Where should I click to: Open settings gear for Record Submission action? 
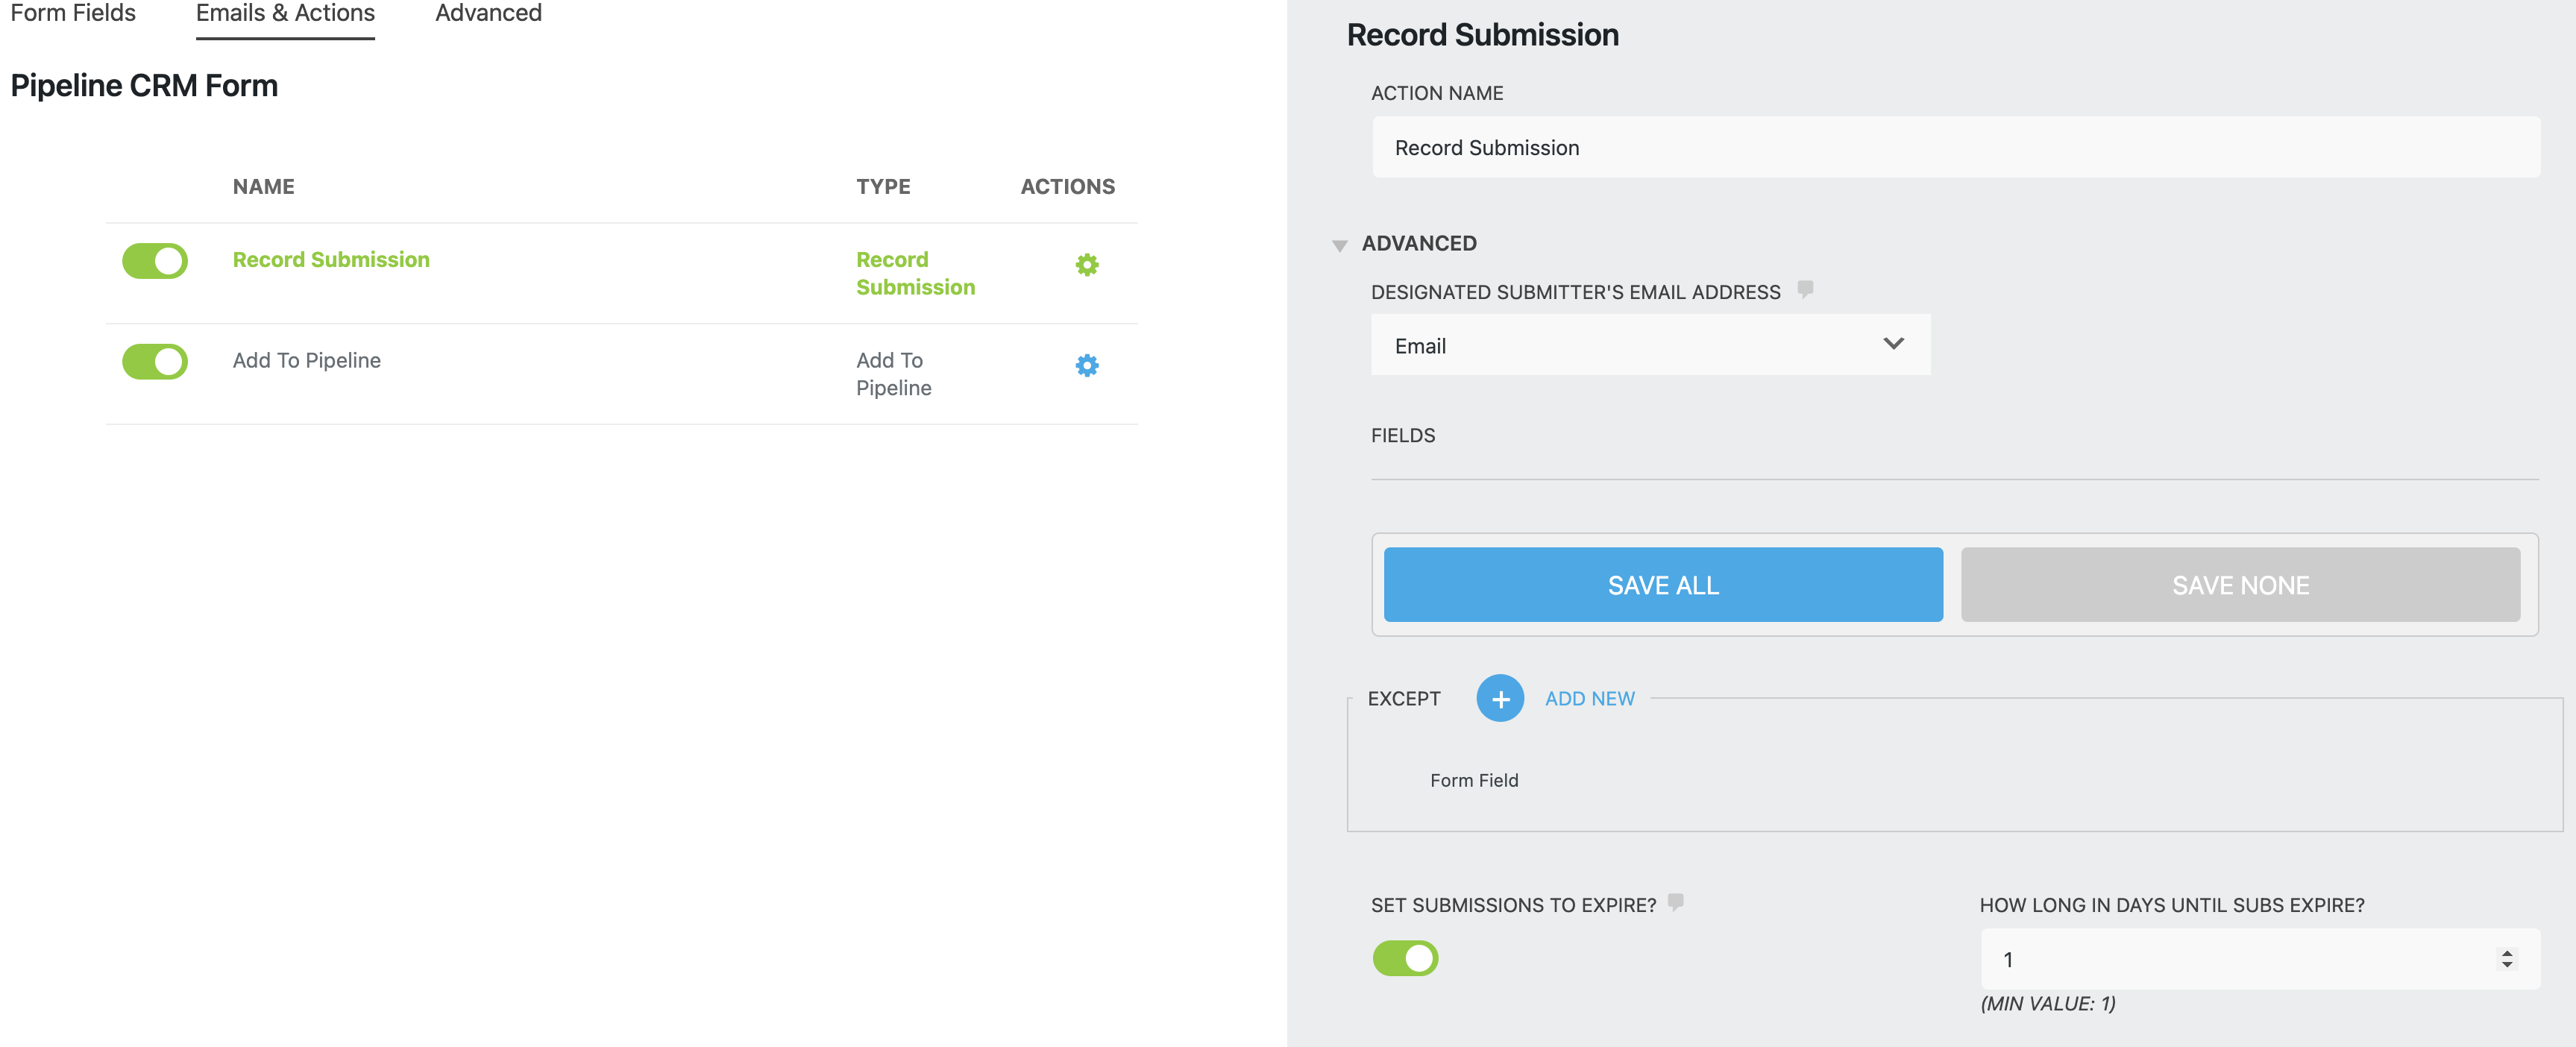click(1086, 265)
